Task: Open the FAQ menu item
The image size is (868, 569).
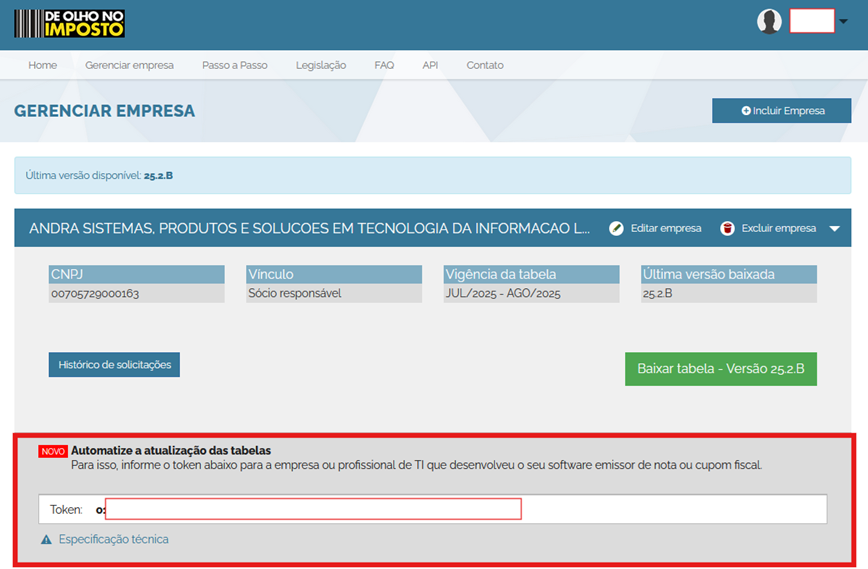Action: point(384,65)
